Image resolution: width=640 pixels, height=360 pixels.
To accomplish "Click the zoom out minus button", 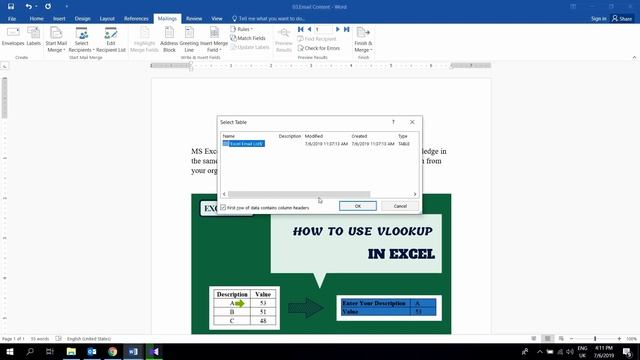I will pyautogui.click(x=571, y=339).
